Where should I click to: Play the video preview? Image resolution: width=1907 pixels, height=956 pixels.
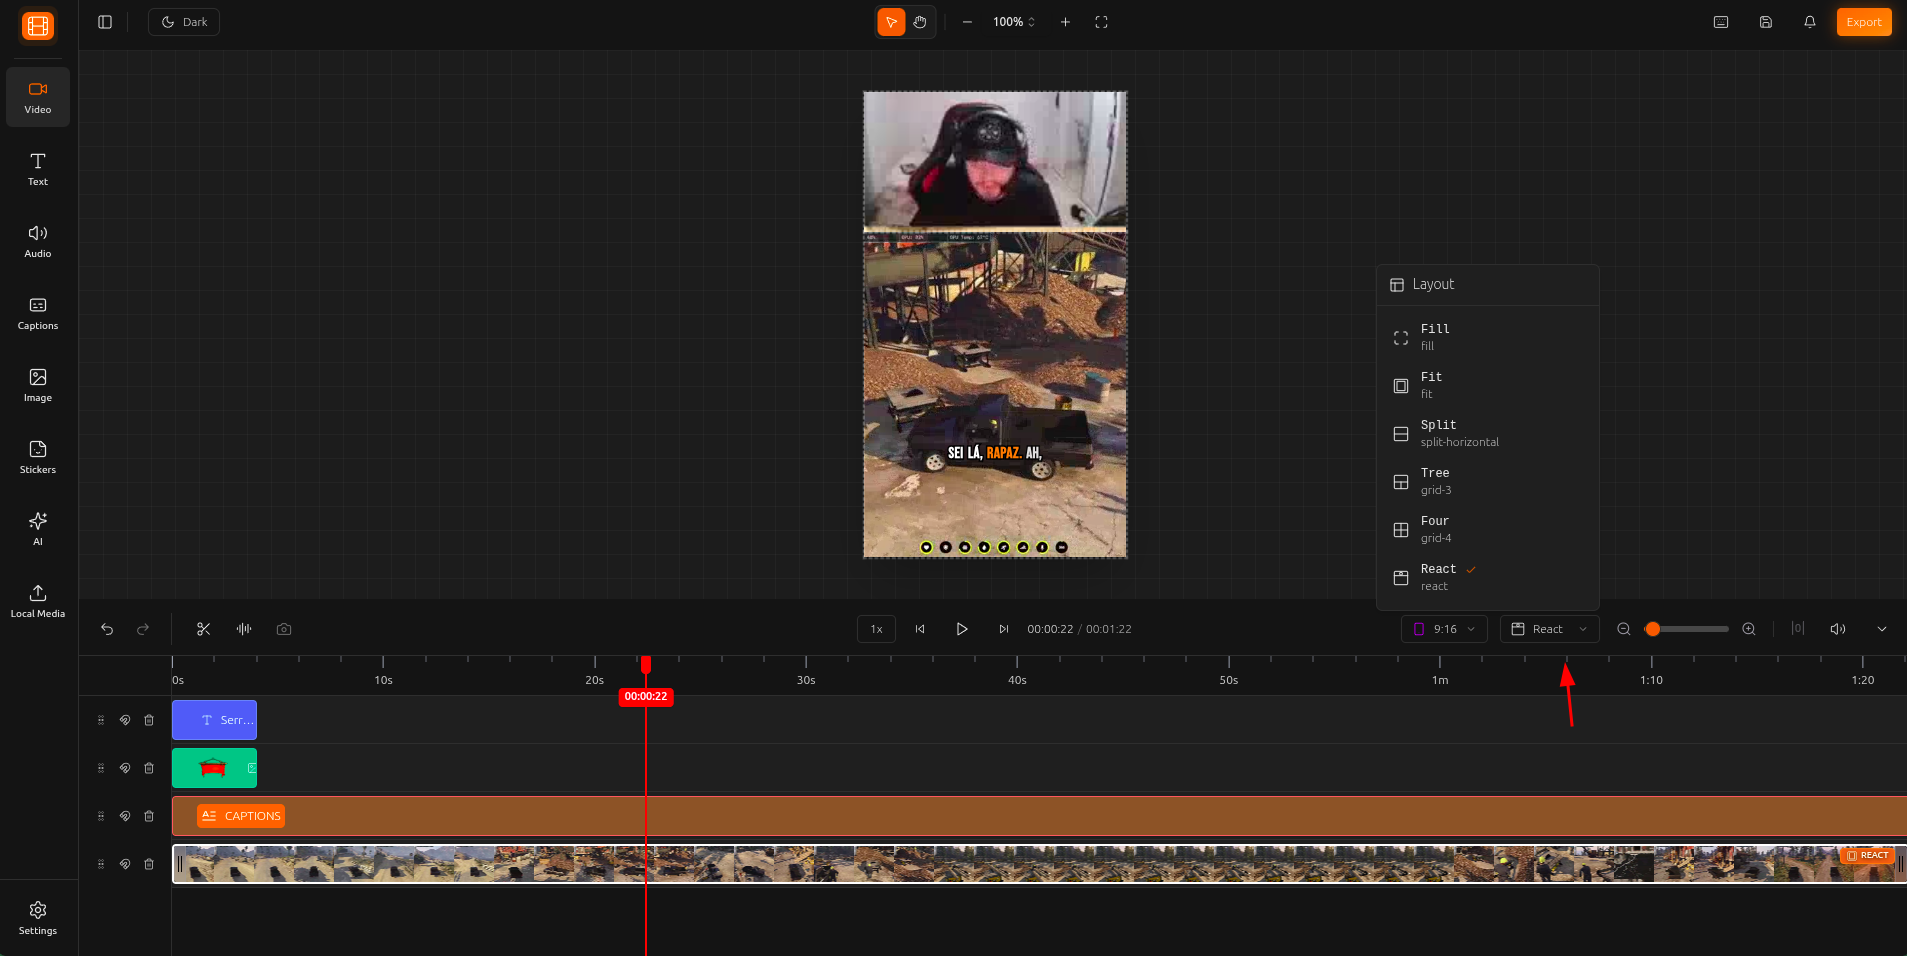[962, 629]
